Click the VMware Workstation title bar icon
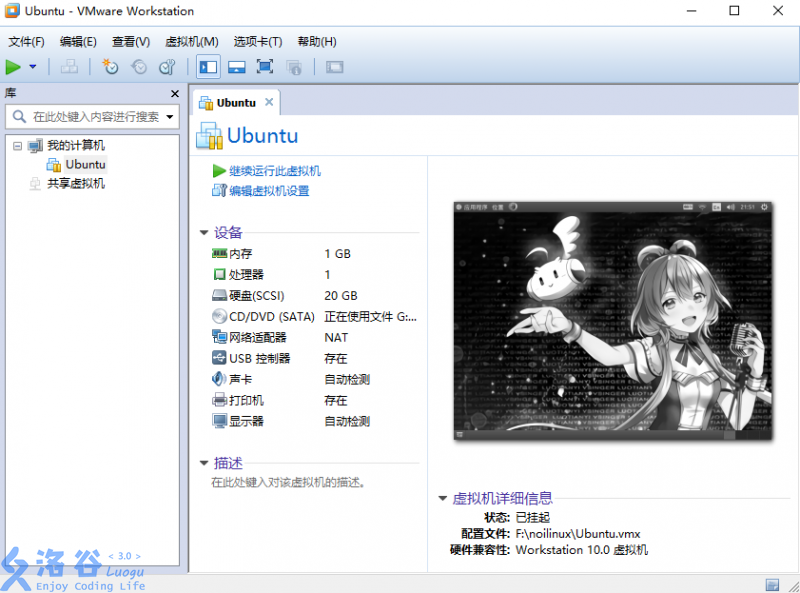 pos(12,11)
